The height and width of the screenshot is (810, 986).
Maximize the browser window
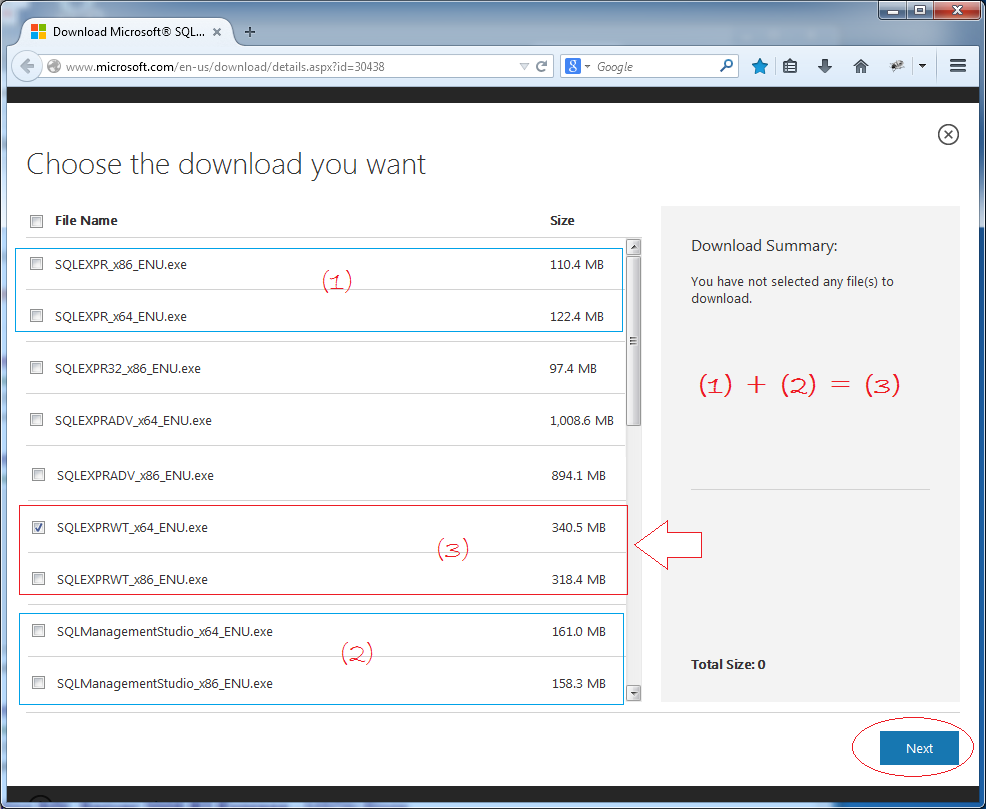[920, 11]
